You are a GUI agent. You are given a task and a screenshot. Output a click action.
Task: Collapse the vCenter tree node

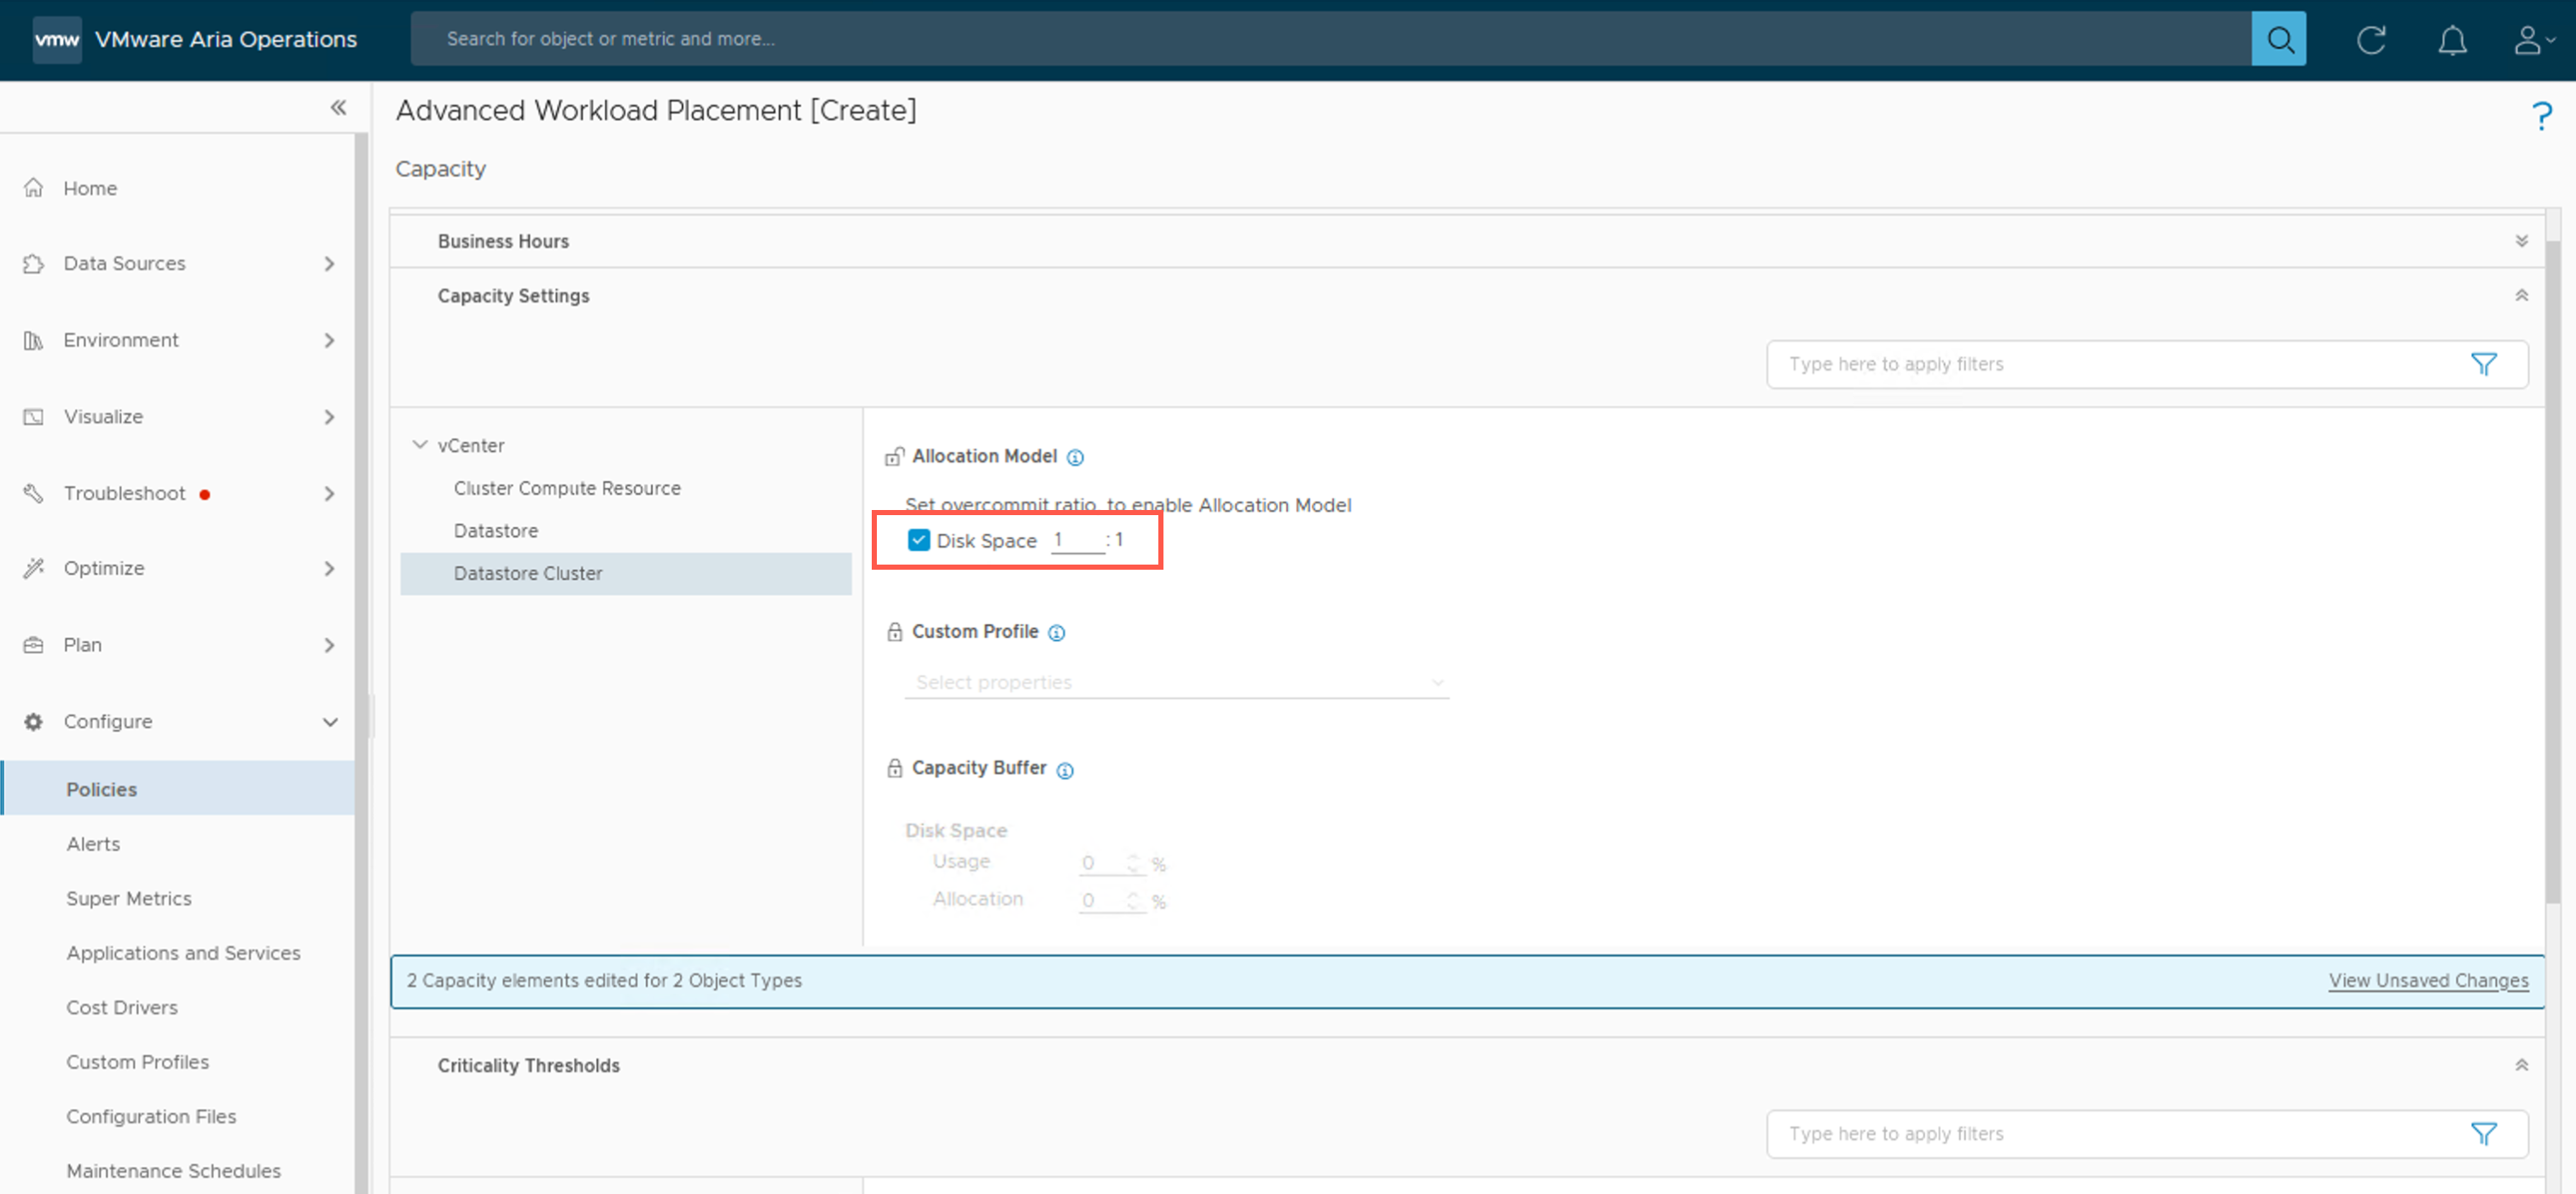(420, 445)
